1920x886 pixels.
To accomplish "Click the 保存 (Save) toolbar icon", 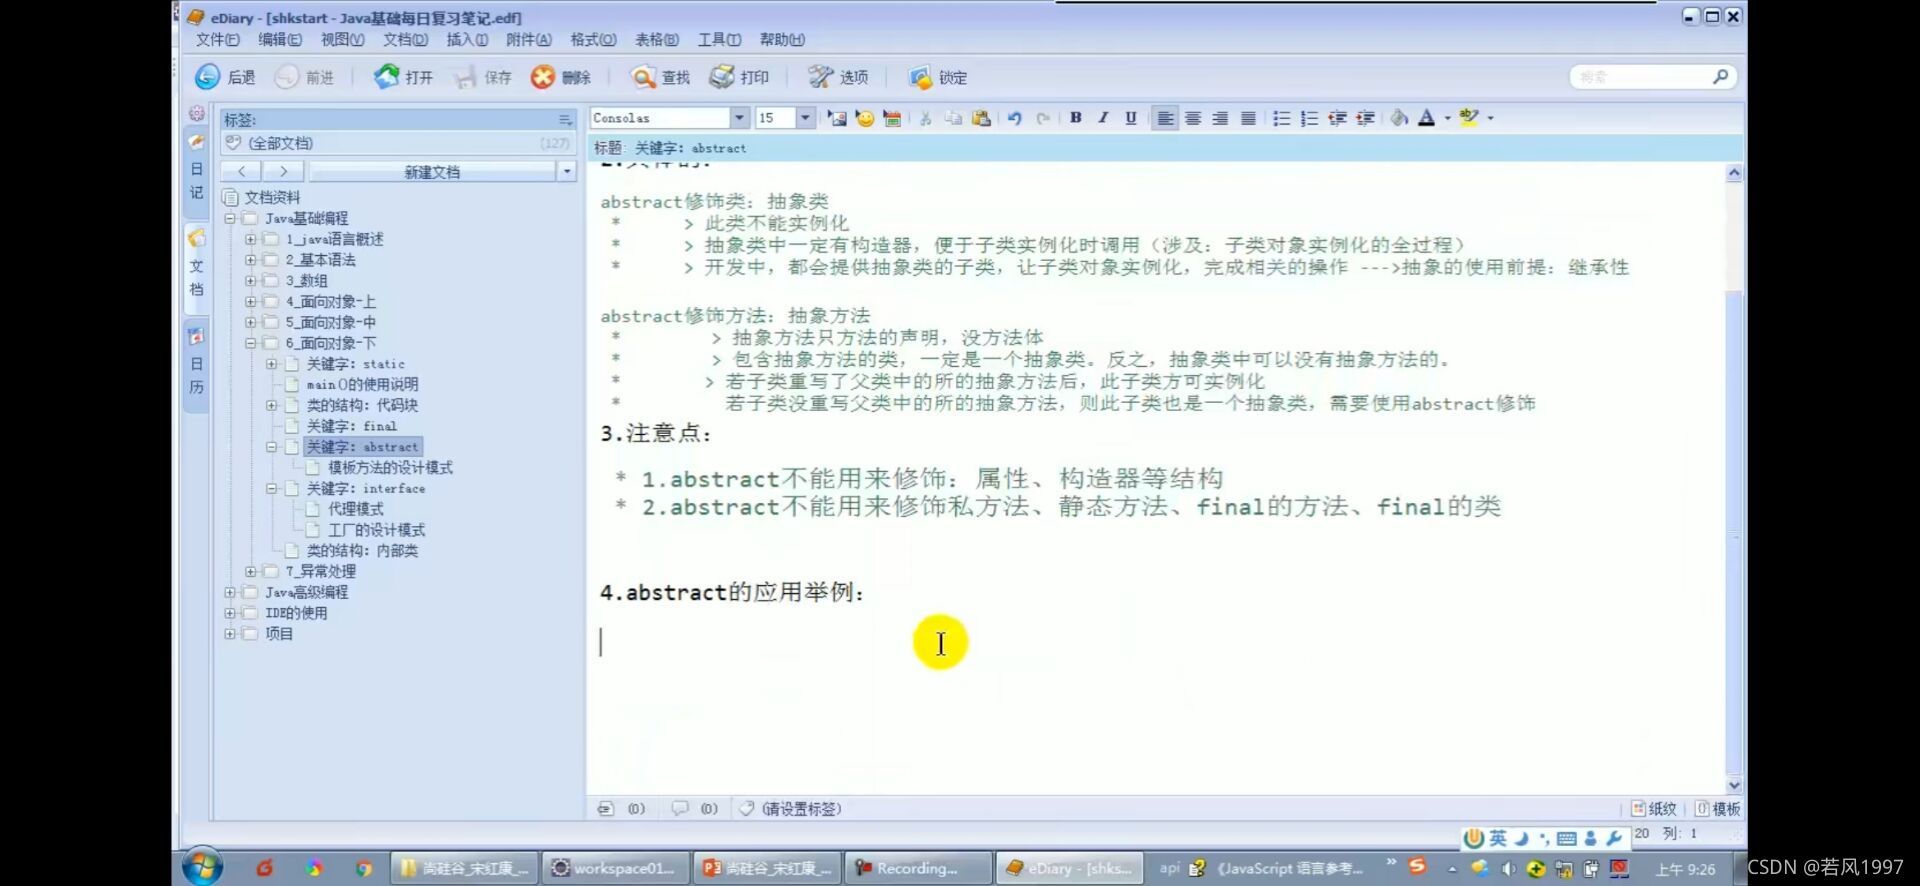I will (465, 77).
